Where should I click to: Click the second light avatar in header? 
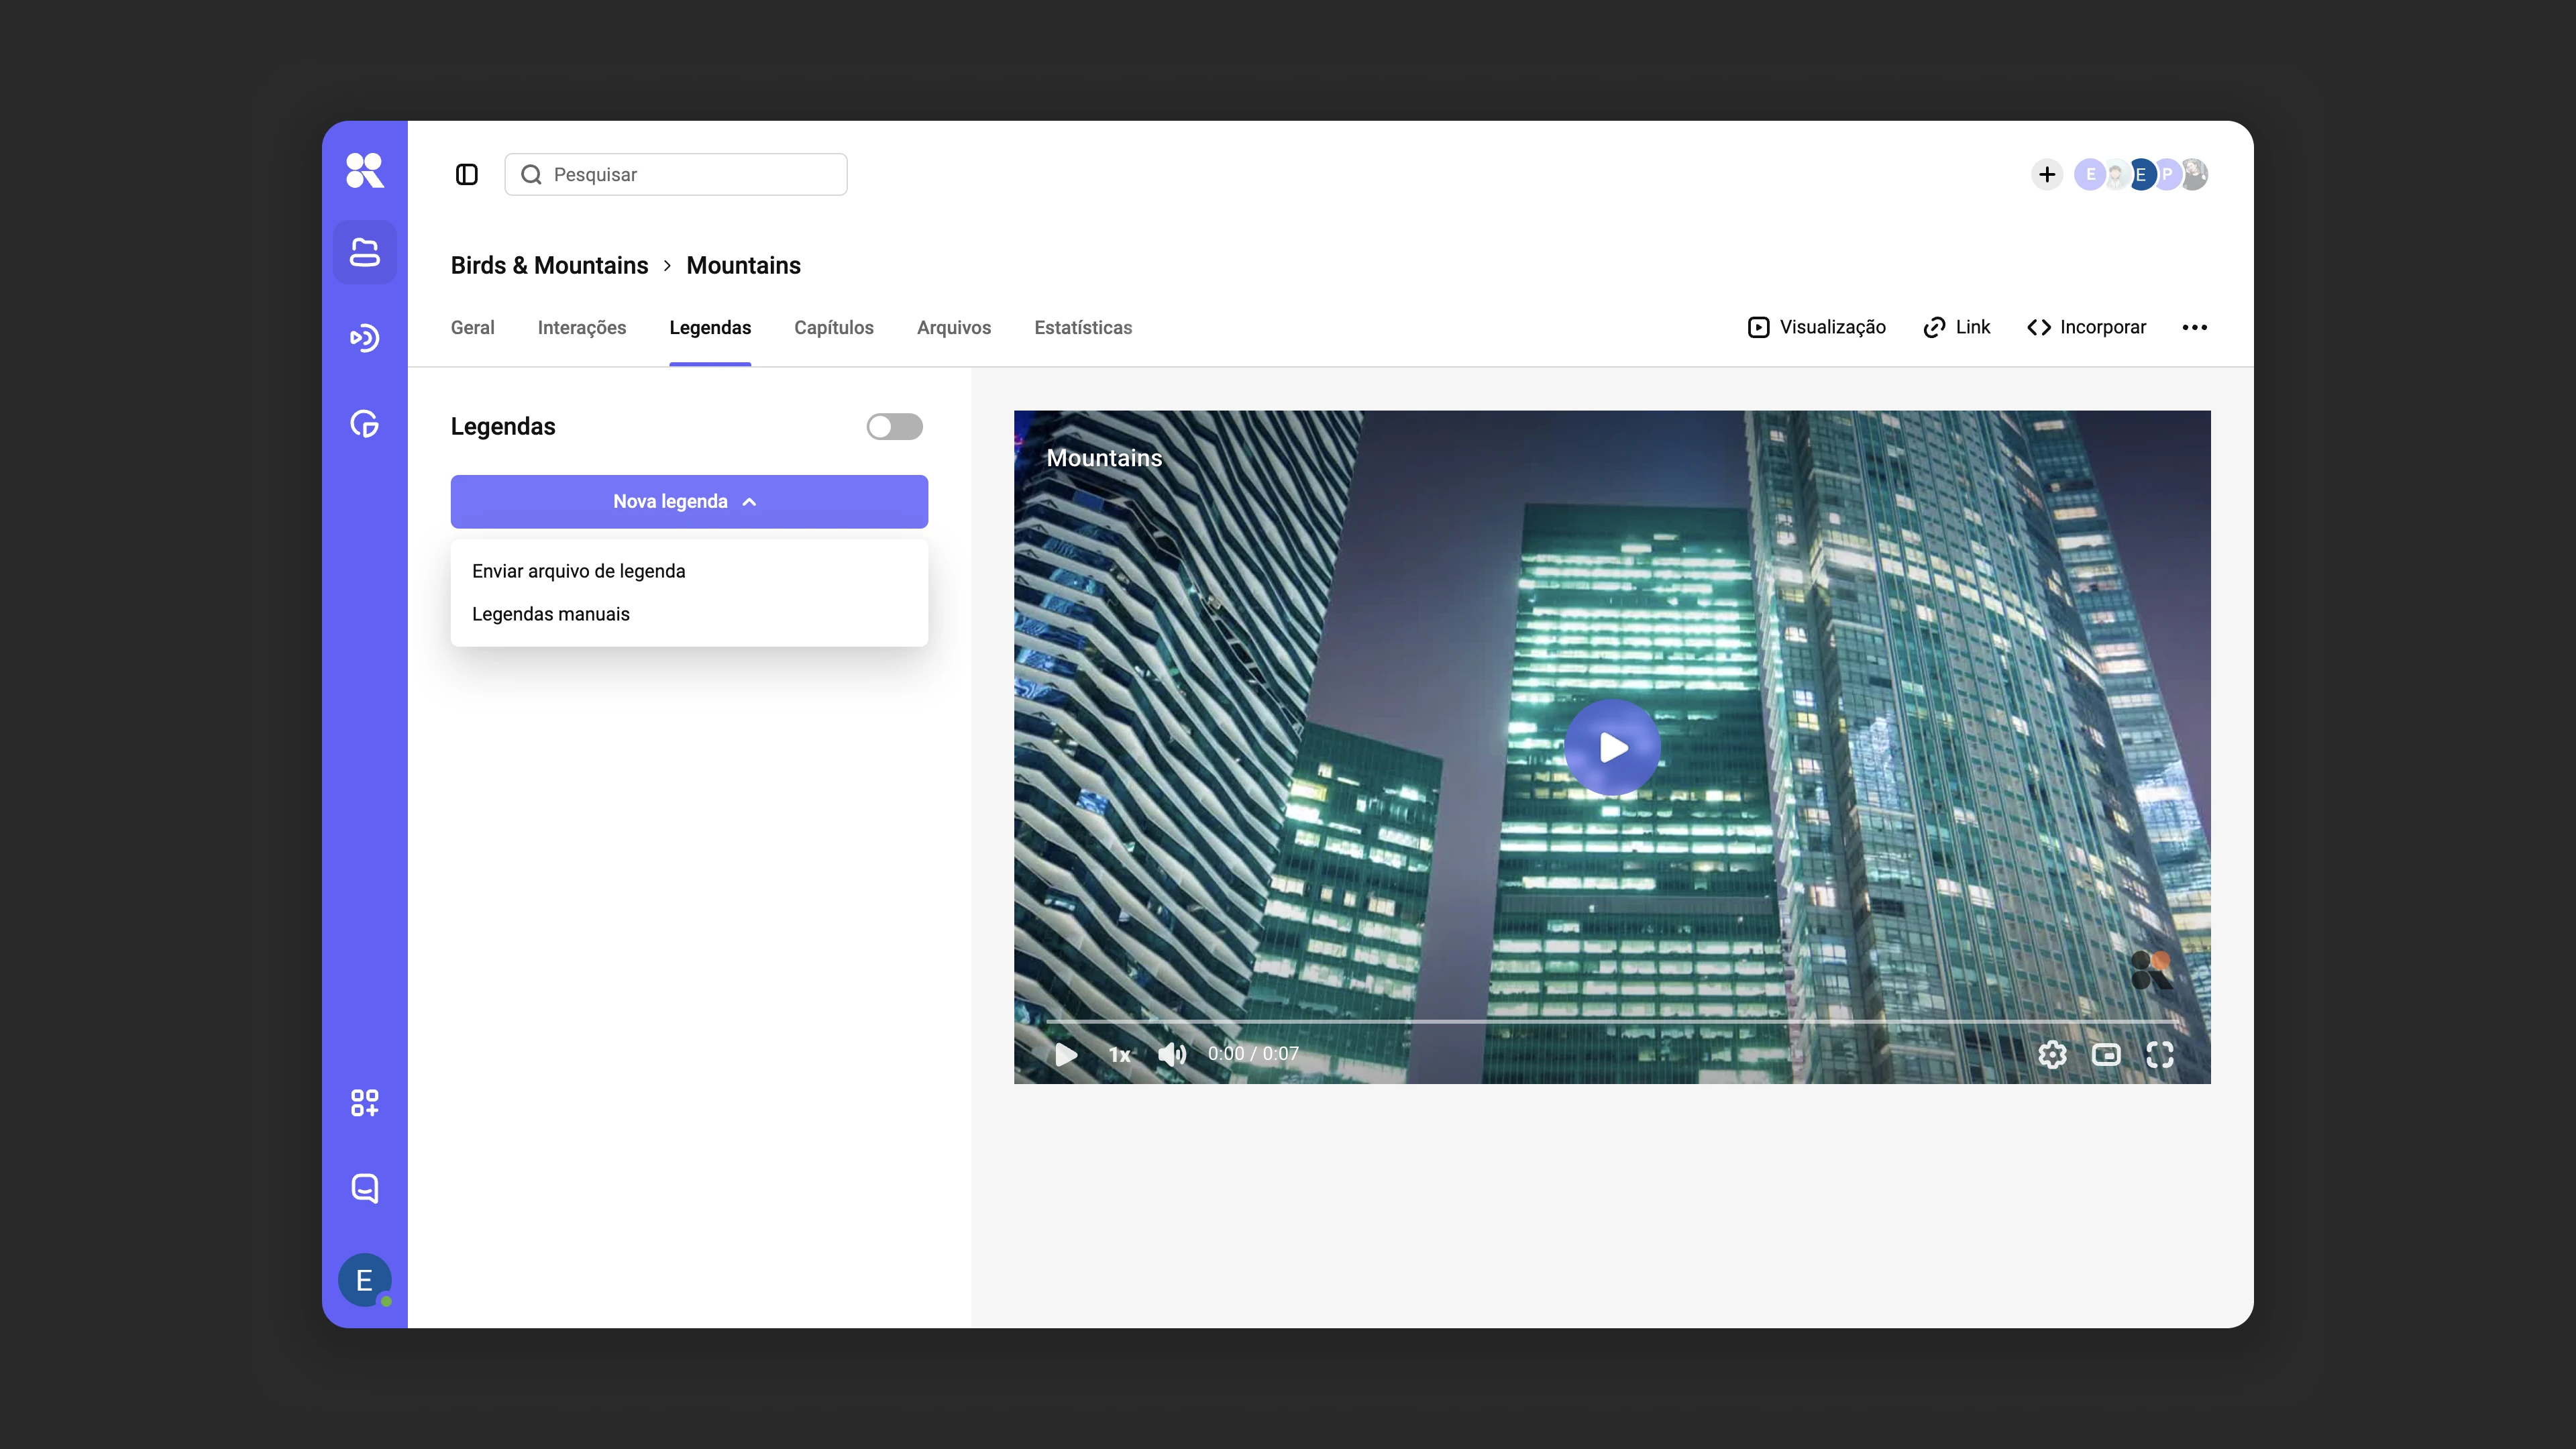pyautogui.click(x=2115, y=175)
